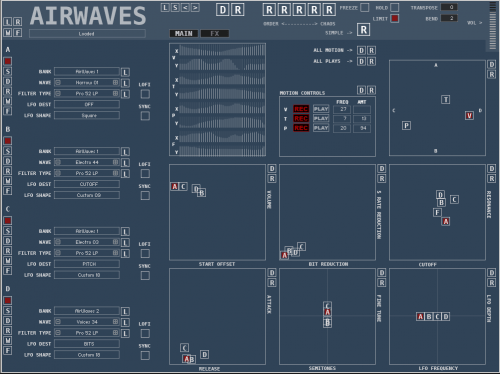Image resolution: width=500 pixels, height=374 pixels.
Task: Click layer B's D (default) button
Action: (8, 161)
